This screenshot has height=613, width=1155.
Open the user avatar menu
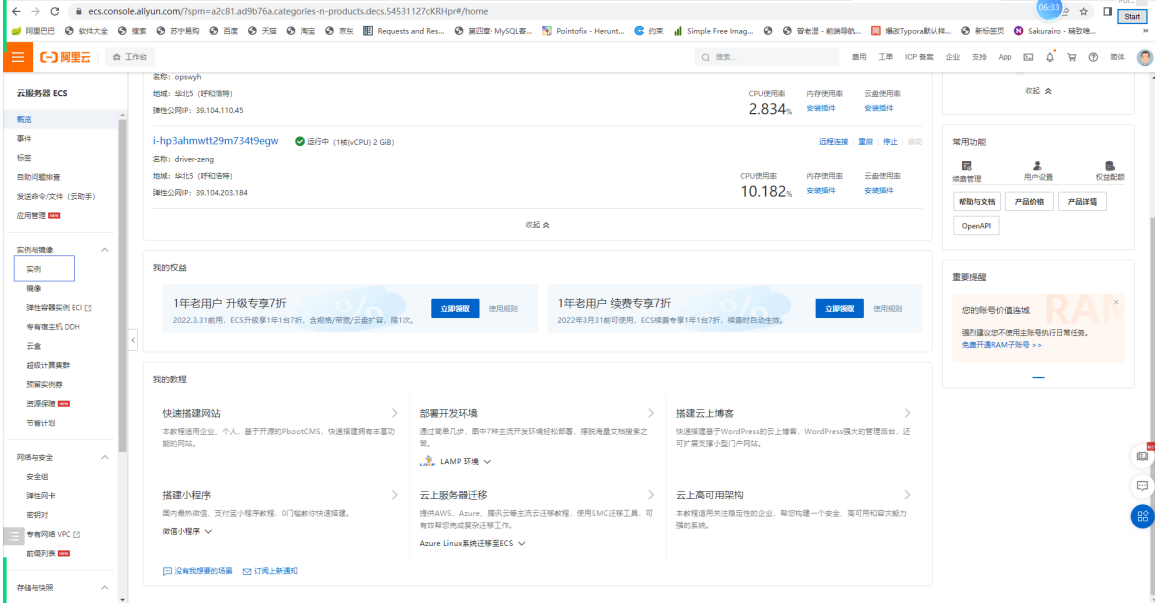[1144, 57]
